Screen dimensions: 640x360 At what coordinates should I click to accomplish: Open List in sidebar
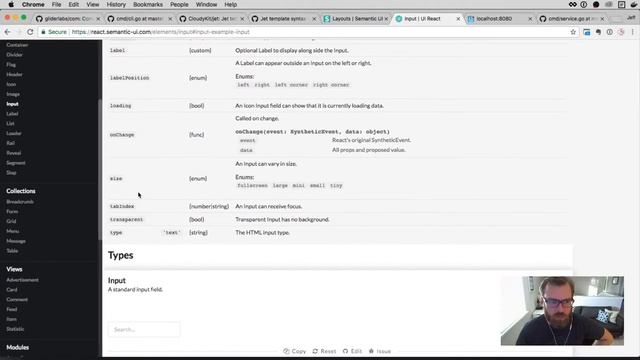(x=10, y=123)
